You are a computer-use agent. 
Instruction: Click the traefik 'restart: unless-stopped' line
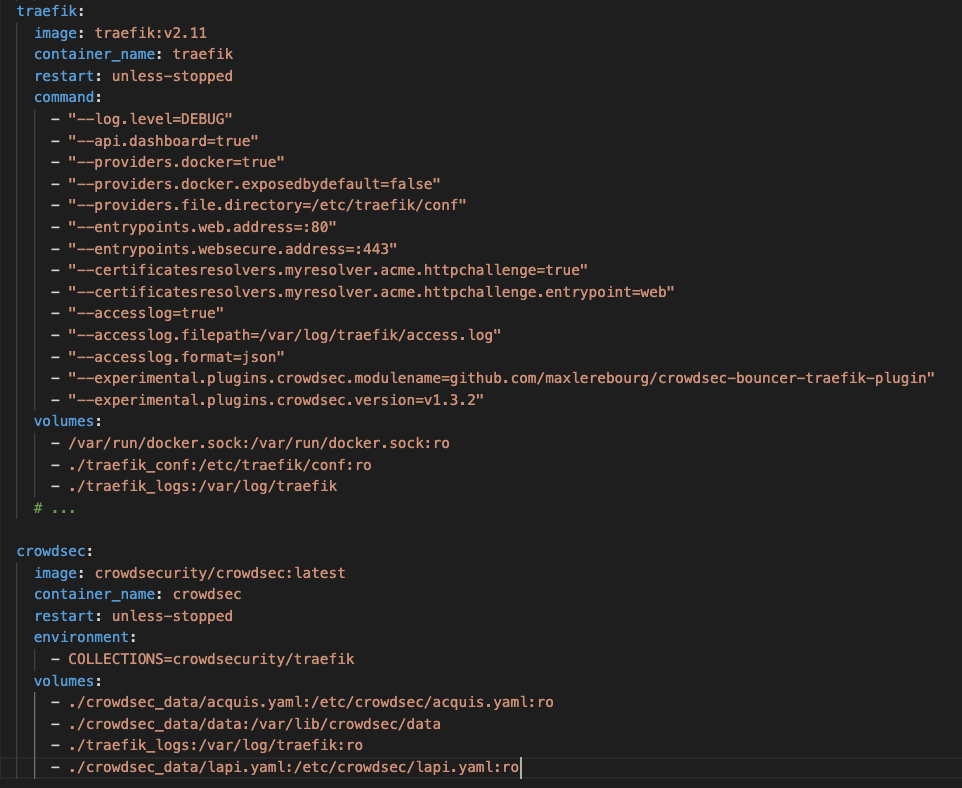pyautogui.click(x=133, y=75)
